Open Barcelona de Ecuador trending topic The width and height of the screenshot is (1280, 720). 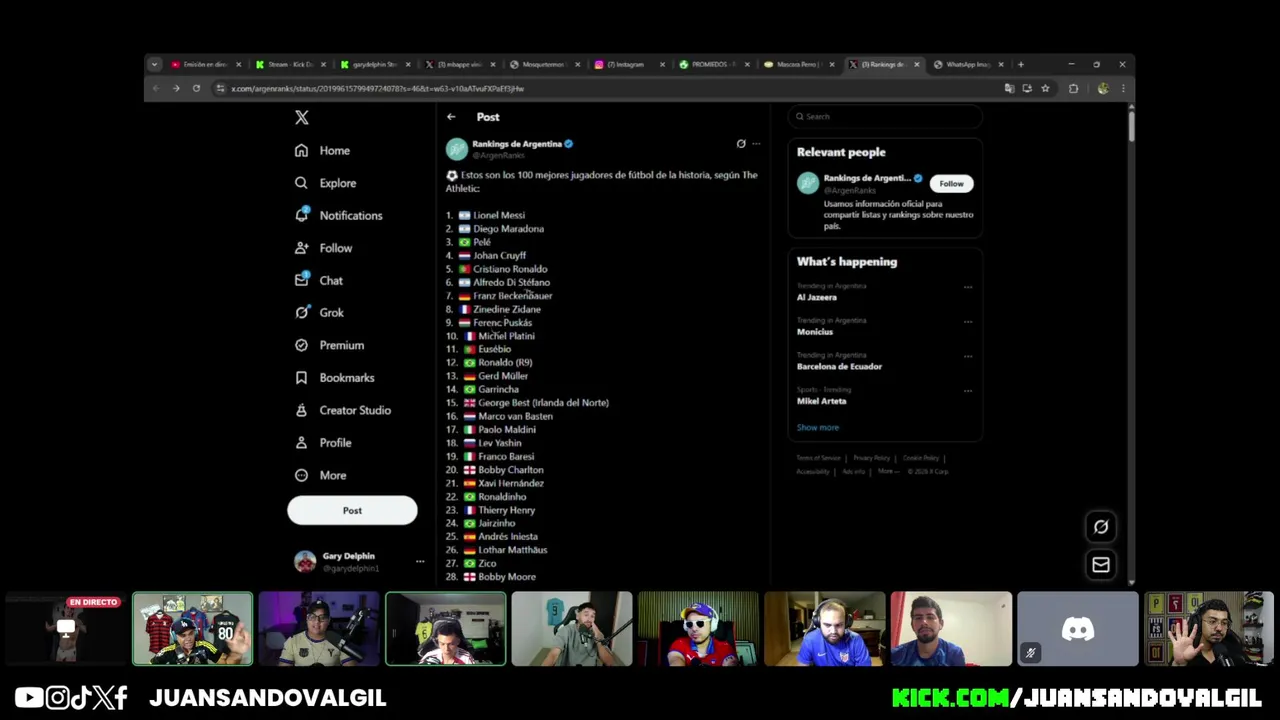[x=839, y=366]
